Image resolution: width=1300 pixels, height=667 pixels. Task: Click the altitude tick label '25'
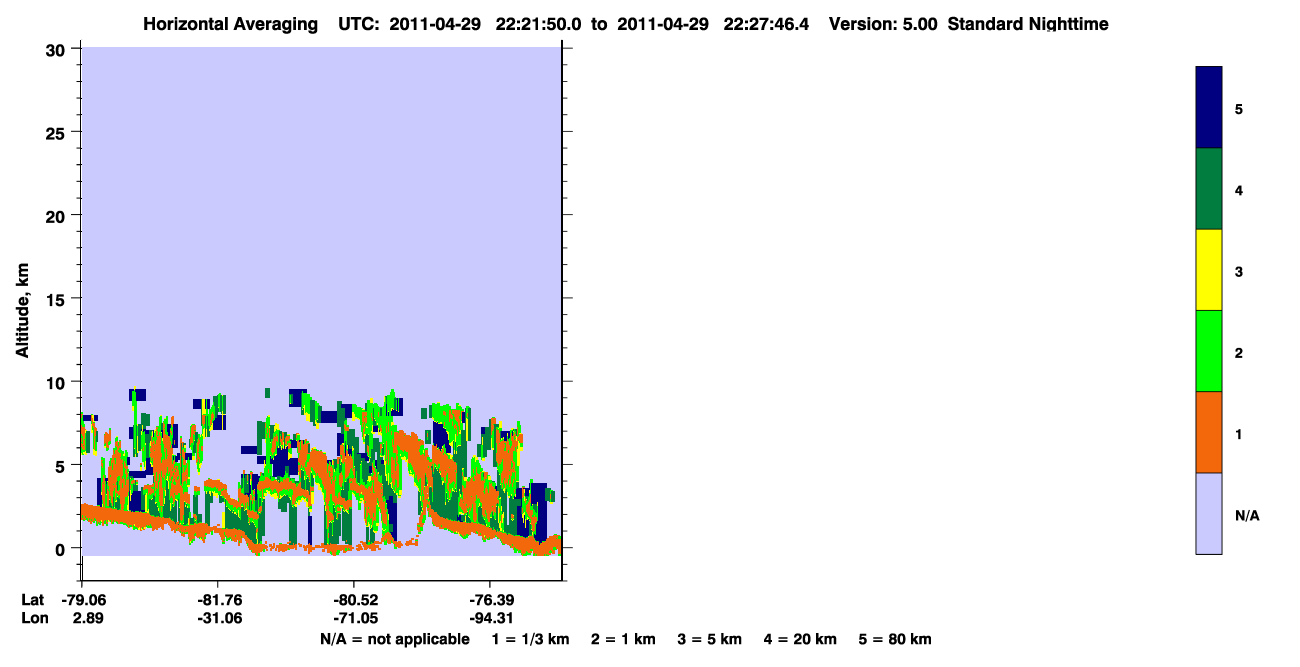tap(58, 132)
